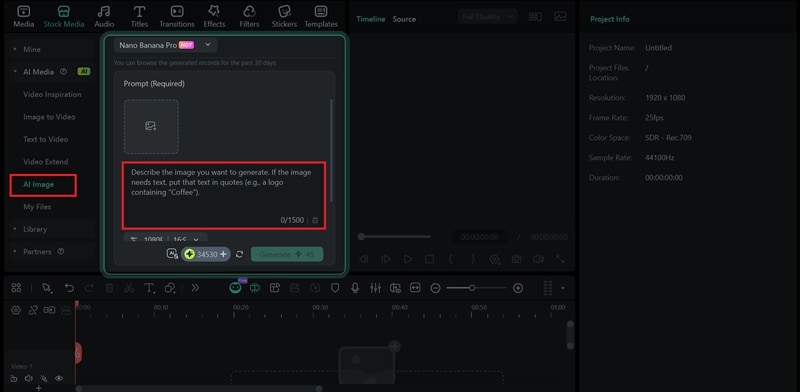
Task: Switch preview to the Source tab
Action: point(404,19)
